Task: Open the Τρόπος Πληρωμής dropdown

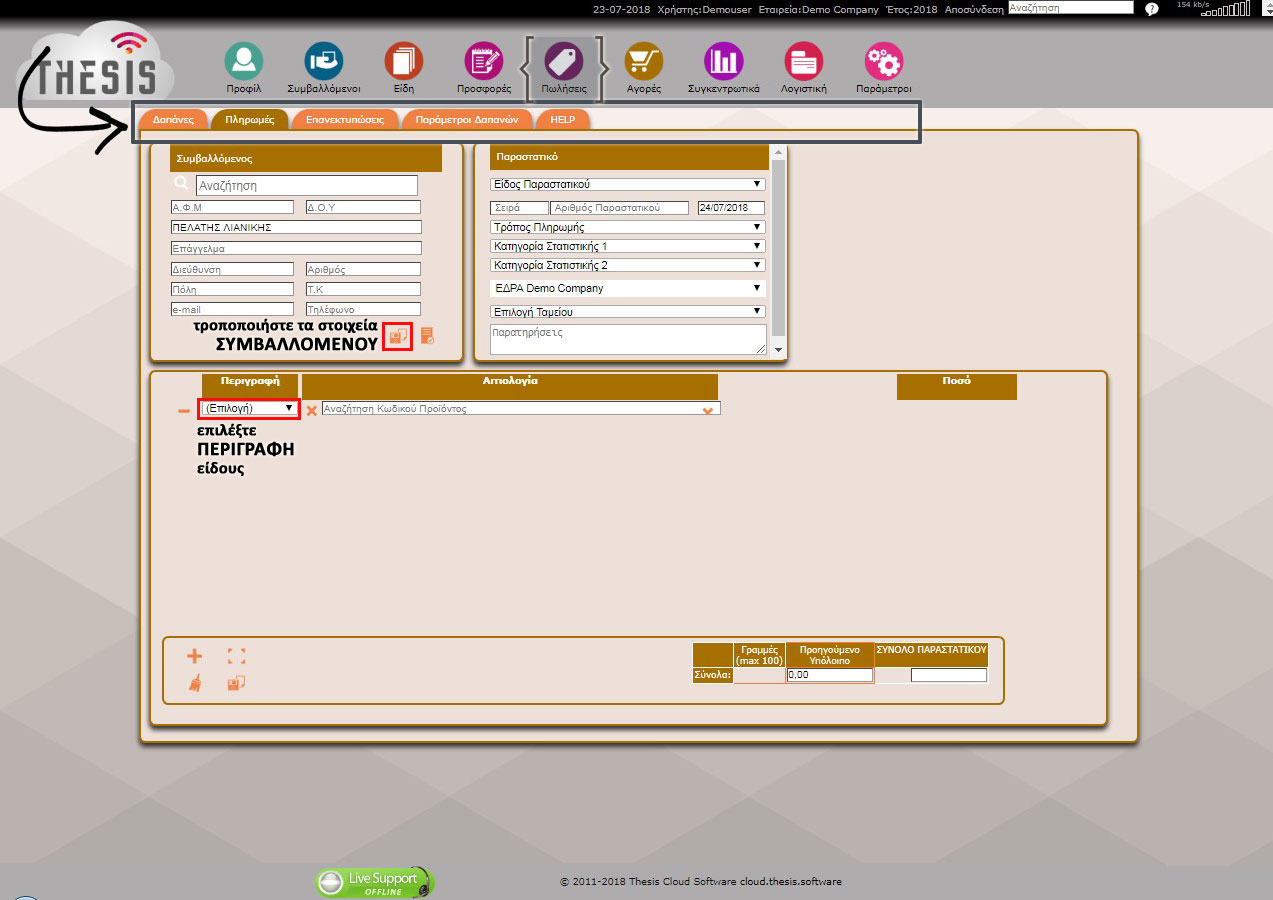Action: [x=627, y=227]
